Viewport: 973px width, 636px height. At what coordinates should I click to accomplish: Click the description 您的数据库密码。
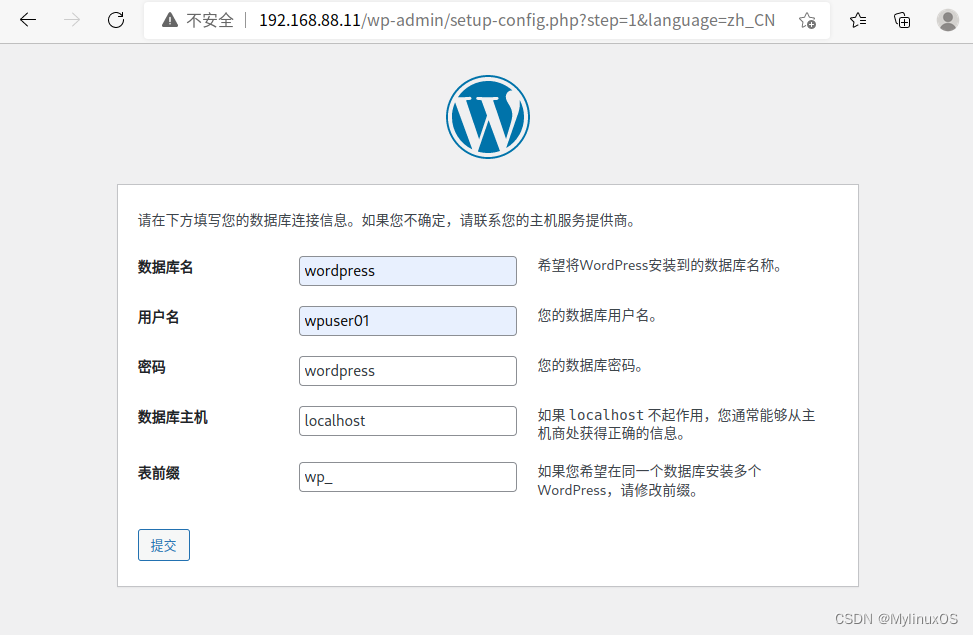pyautogui.click(x=590, y=365)
